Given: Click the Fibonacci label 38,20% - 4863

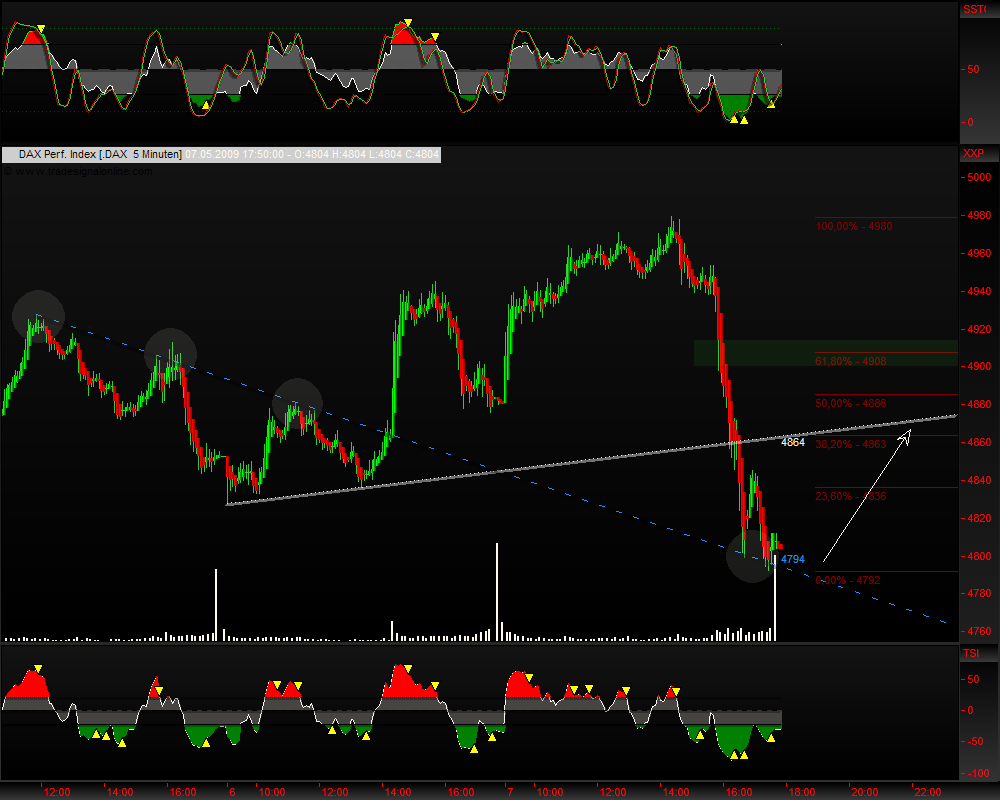Looking at the screenshot, I should (851, 444).
